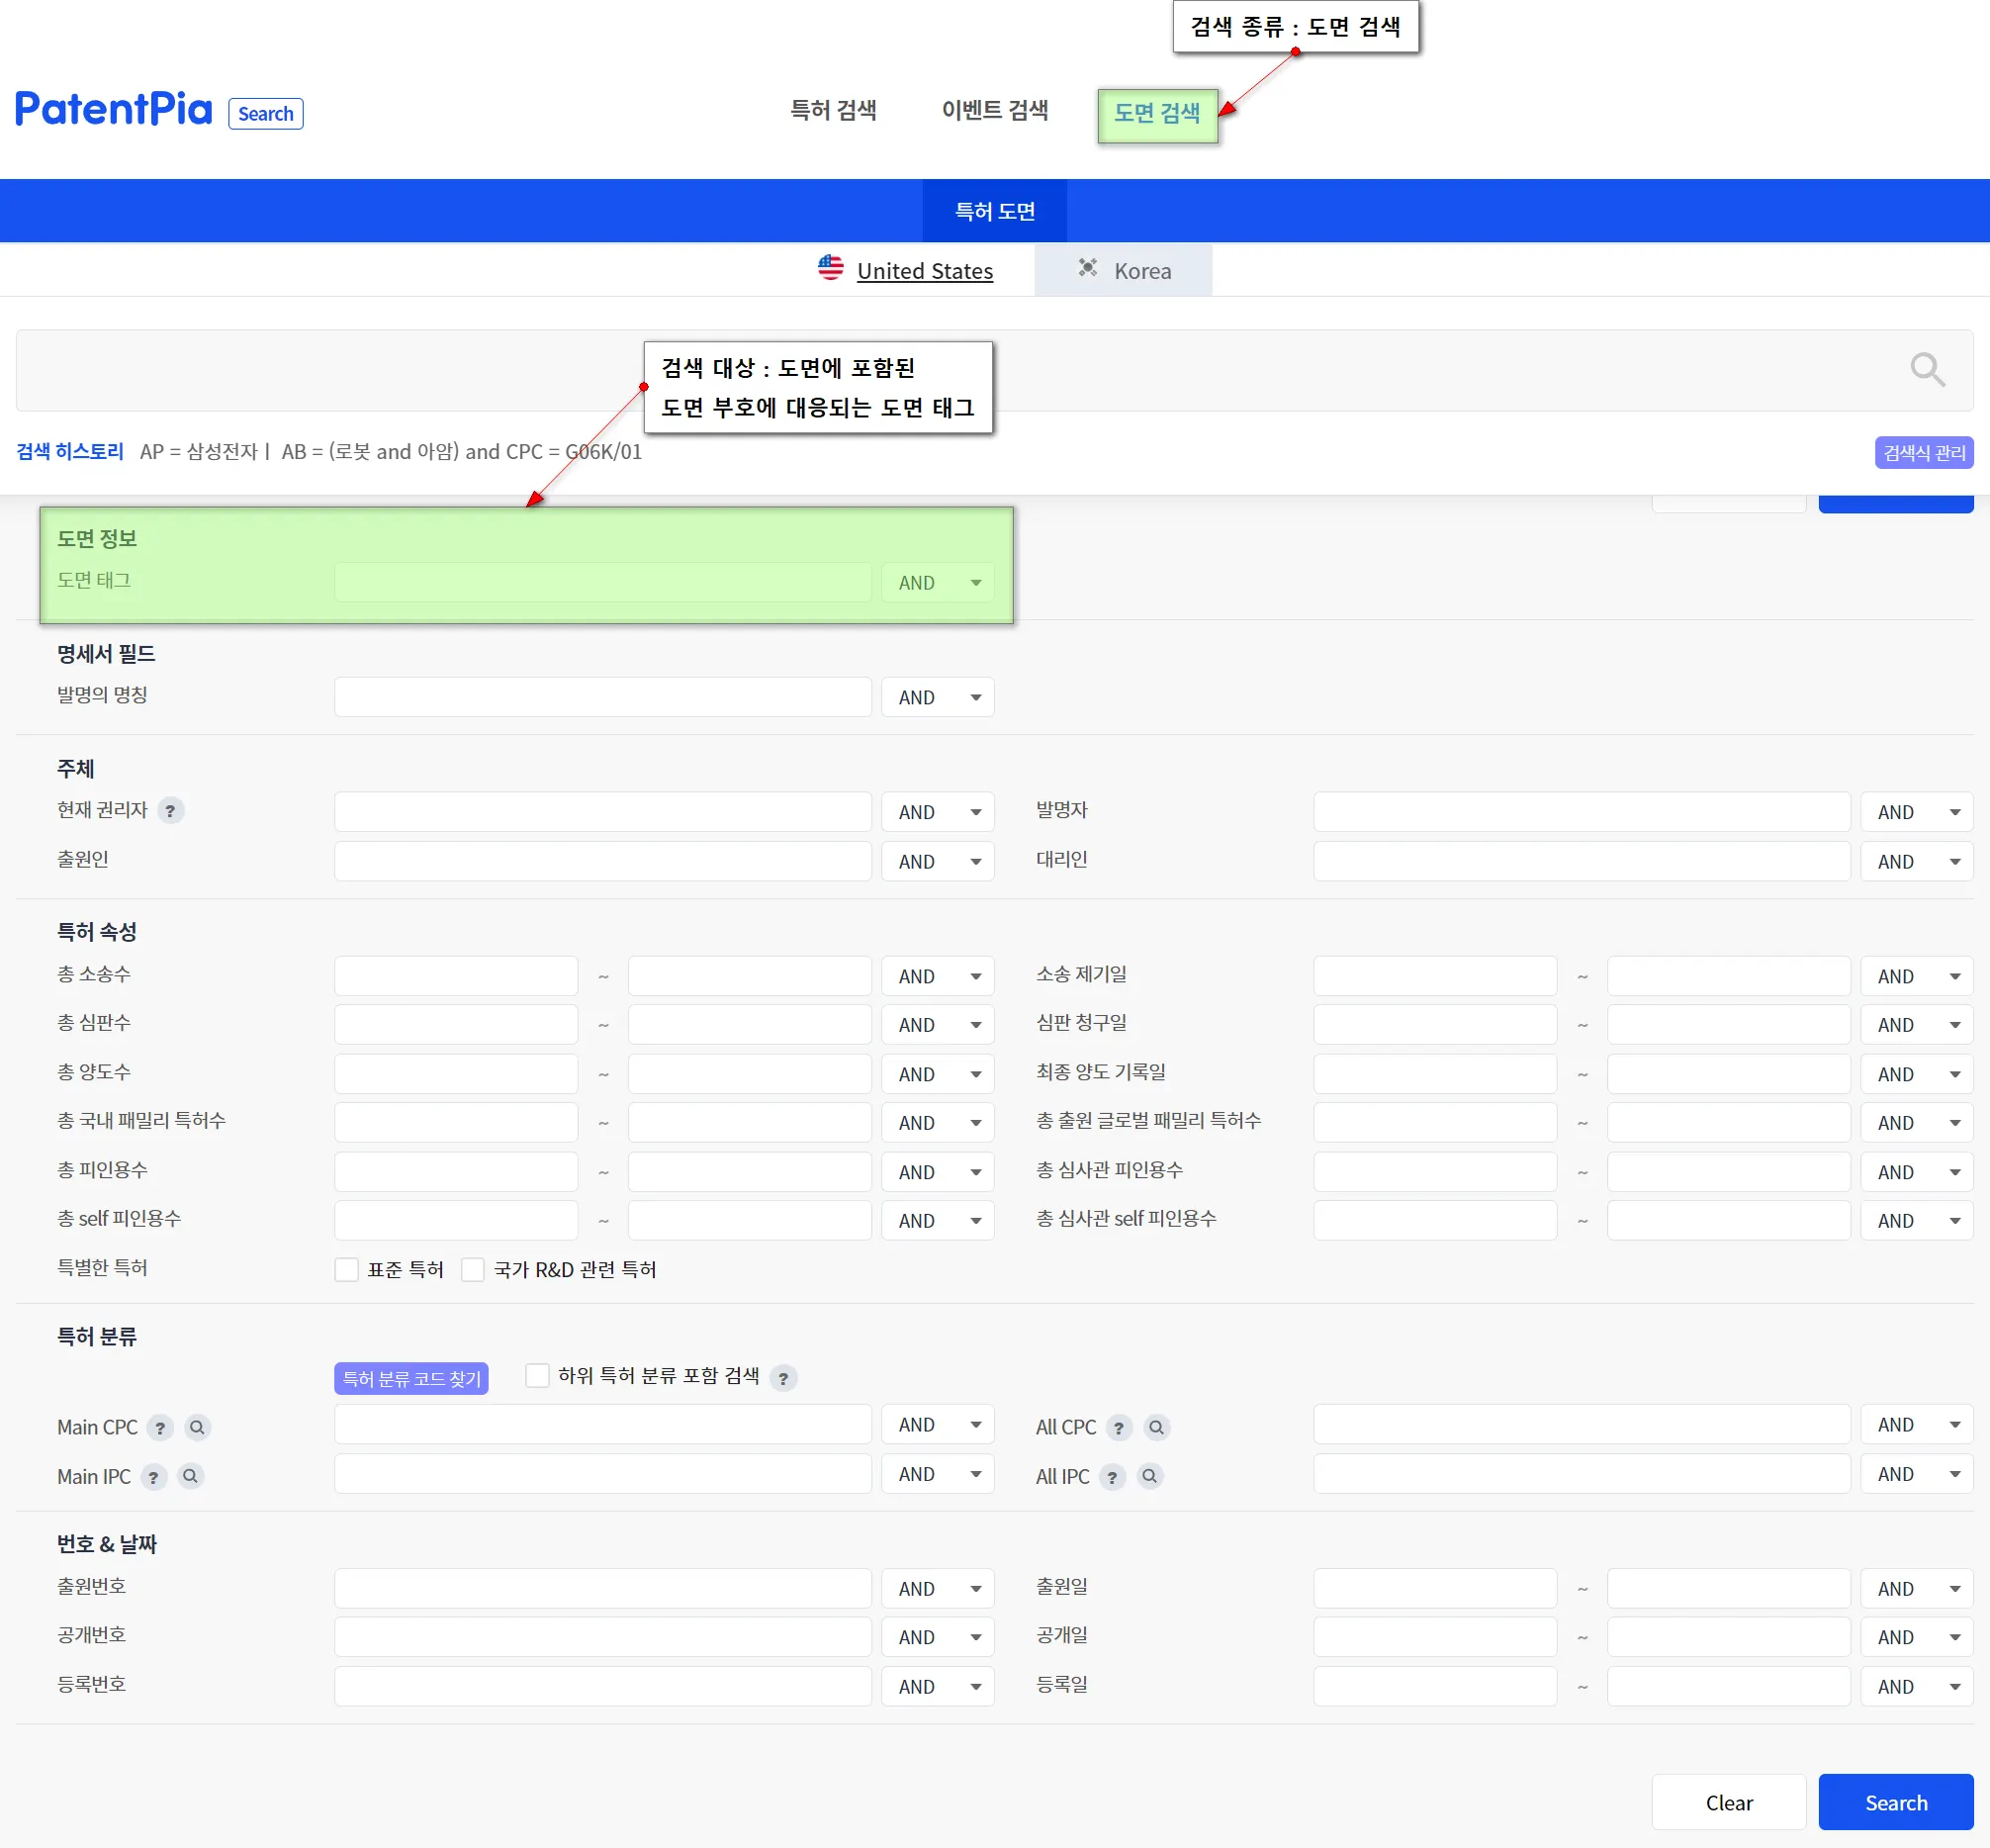Click the 출원인 input field
The height and width of the screenshot is (1848, 1990).
click(602, 861)
